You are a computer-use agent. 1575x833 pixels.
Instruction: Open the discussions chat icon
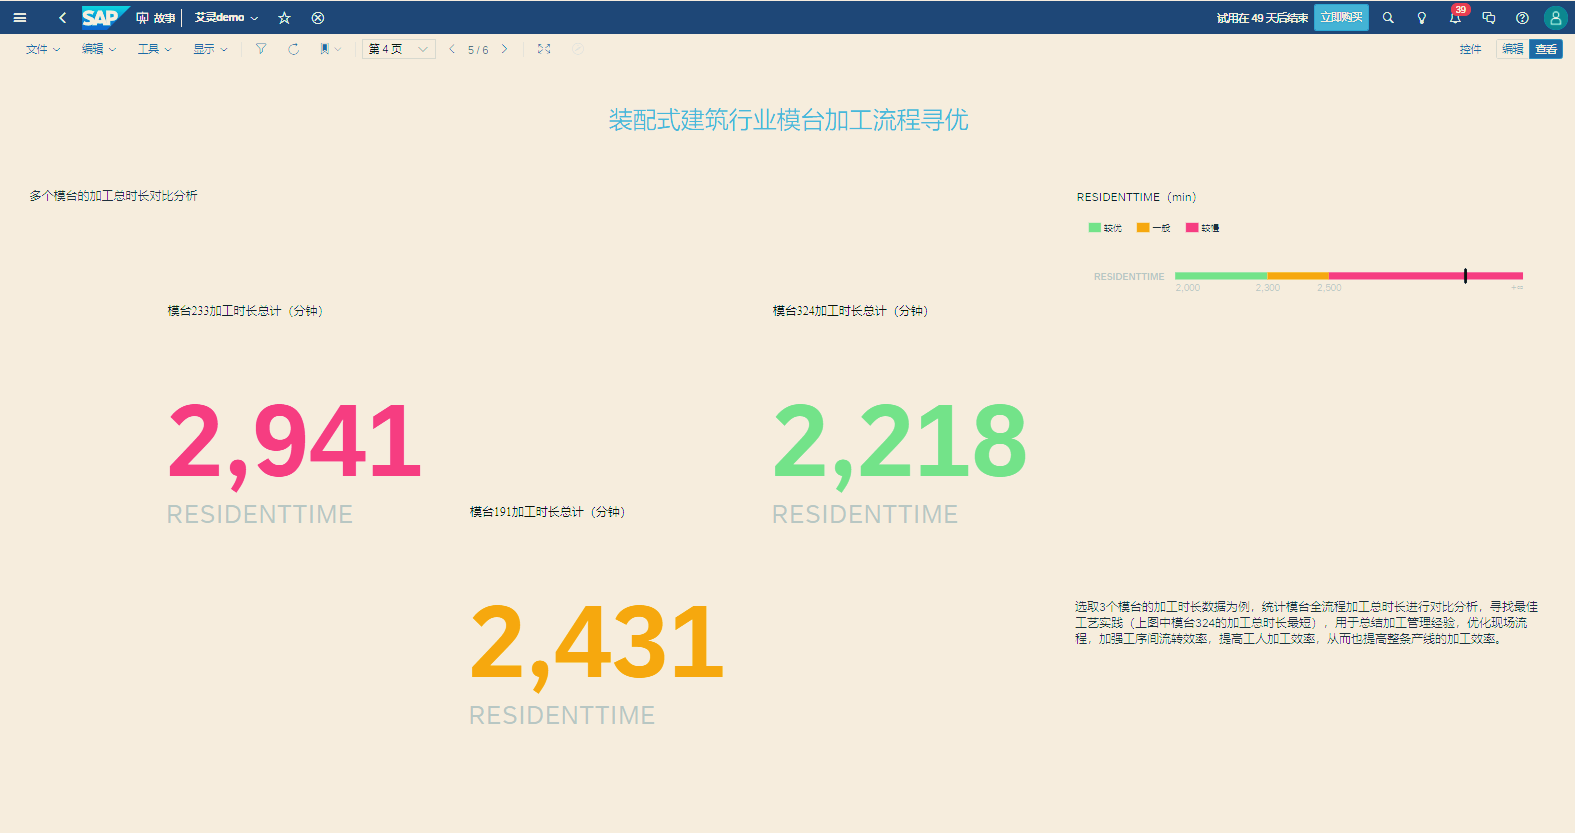click(1488, 18)
